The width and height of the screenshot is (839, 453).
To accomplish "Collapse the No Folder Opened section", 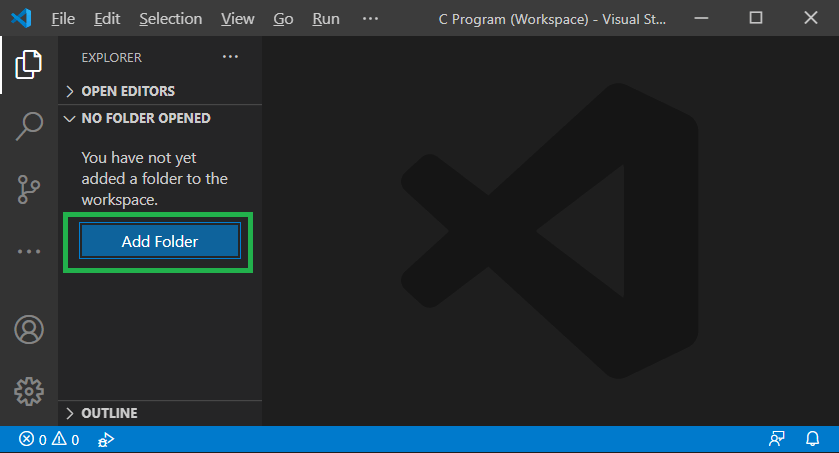I will pyautogui.click(x=160, y=118).
